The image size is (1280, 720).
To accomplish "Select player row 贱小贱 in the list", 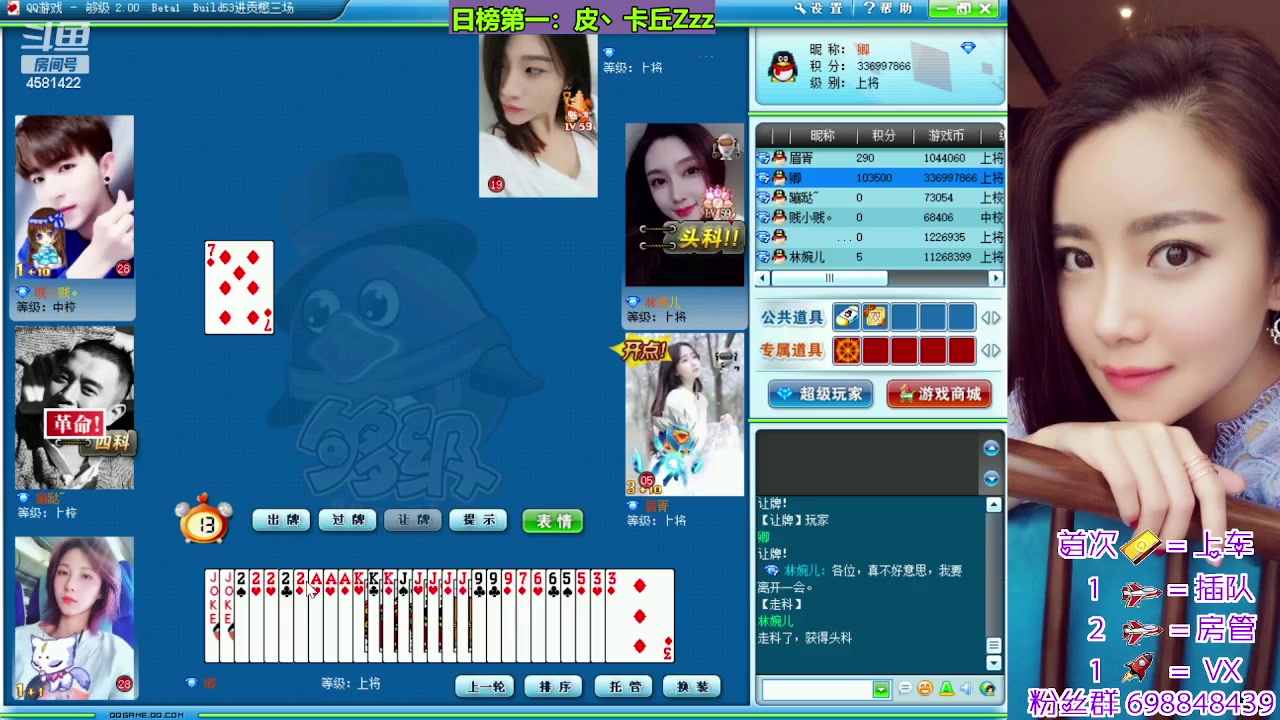I will click(x=879, y=217).
